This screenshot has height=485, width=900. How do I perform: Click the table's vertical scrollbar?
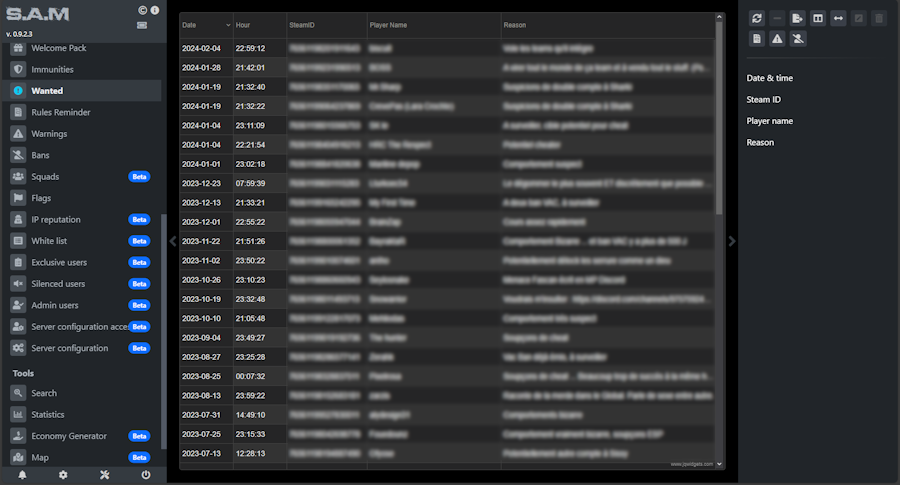pyautogui.click(x=719, y=120)
